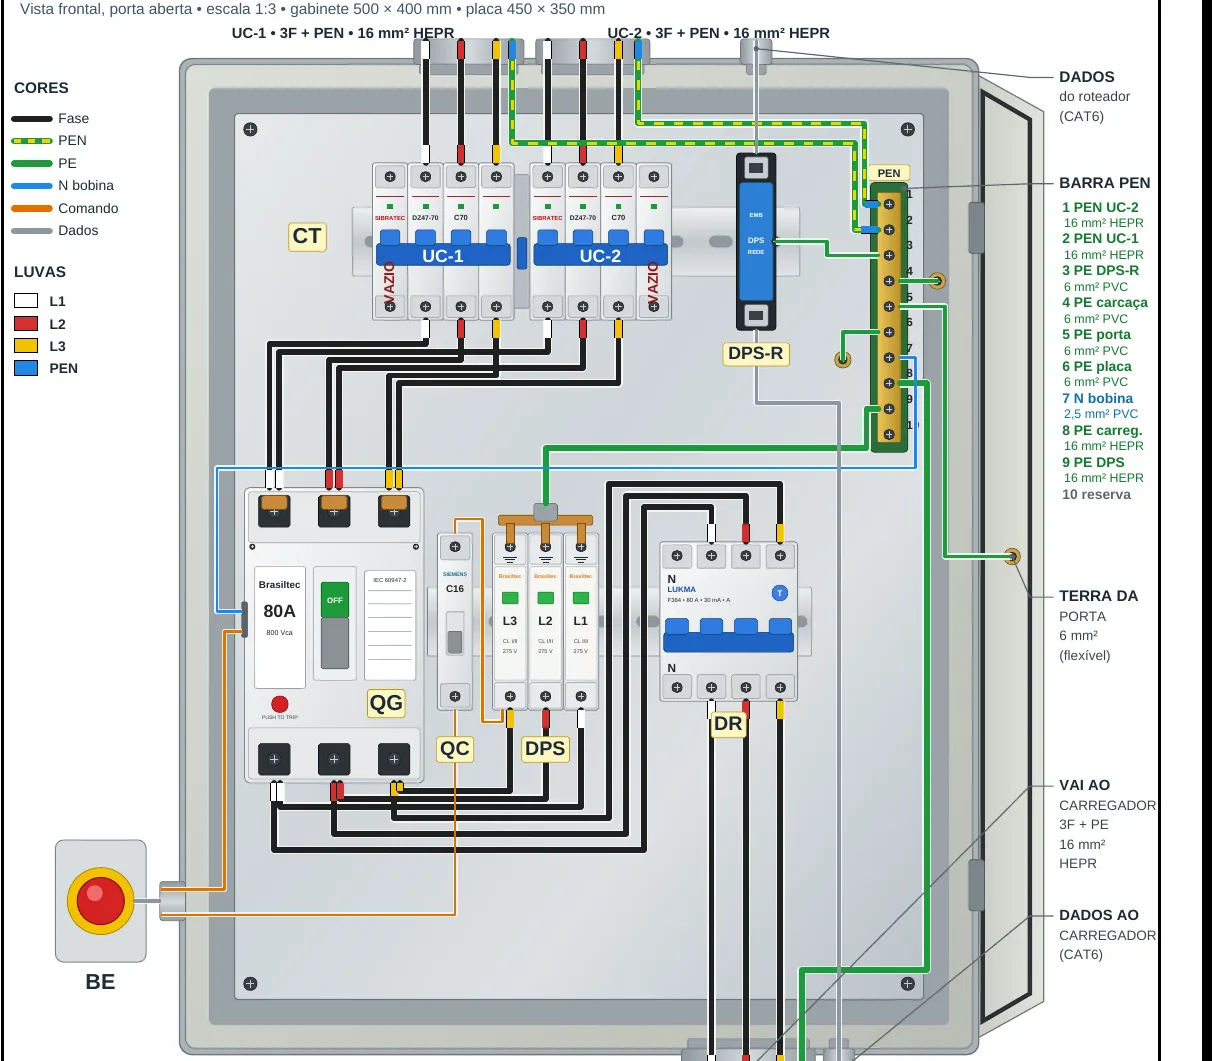Click the green indicator on DPS module L3
This screenshot has height=1061, width=1212.
(x=510, y=598)
